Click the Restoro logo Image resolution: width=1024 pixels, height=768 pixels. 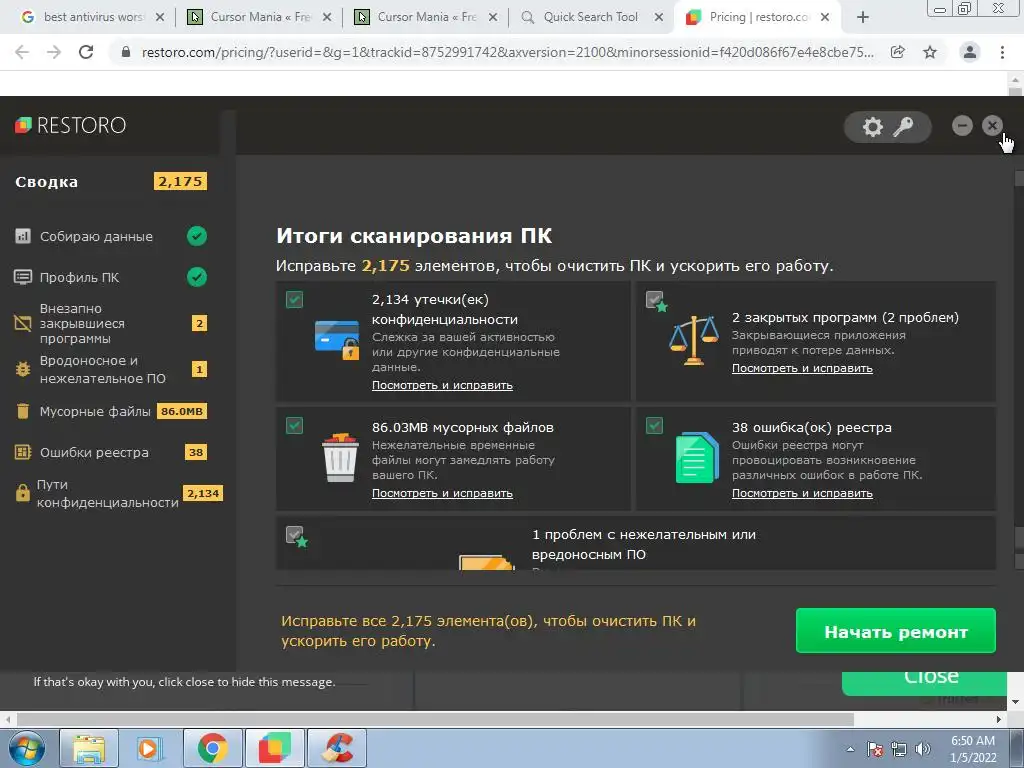(71, 125)
